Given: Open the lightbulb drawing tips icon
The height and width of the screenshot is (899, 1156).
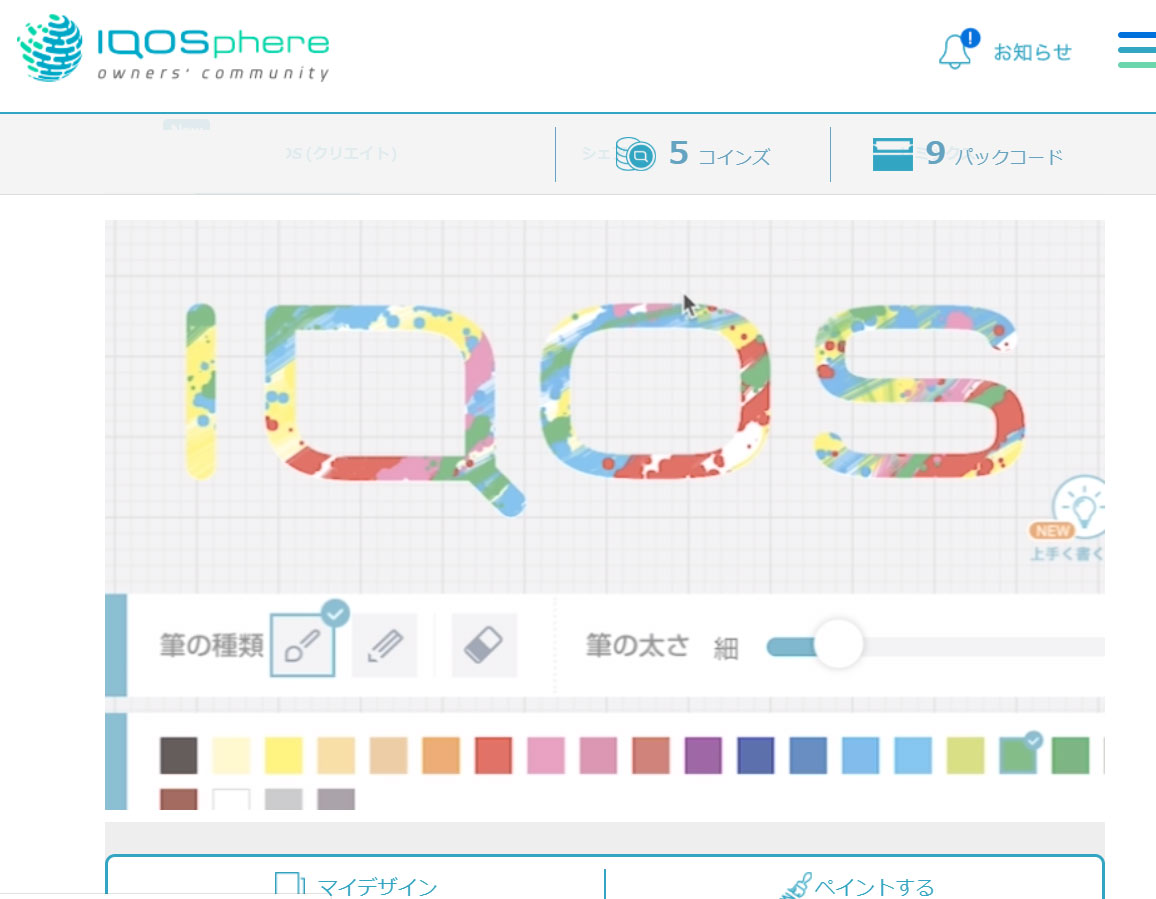Looking at the screenshot, I should pyautogui.click(x=1082, y=508).
